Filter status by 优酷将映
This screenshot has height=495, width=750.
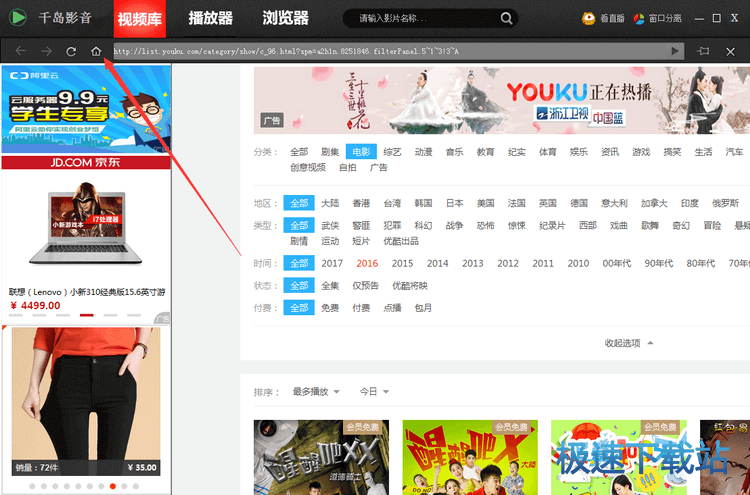[x=410, y=286]
